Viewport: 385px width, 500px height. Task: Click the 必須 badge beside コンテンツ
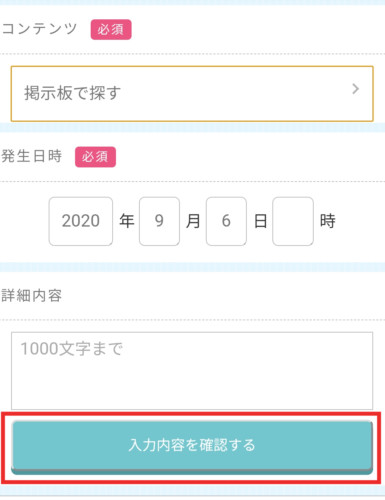(x=111, y=30)
